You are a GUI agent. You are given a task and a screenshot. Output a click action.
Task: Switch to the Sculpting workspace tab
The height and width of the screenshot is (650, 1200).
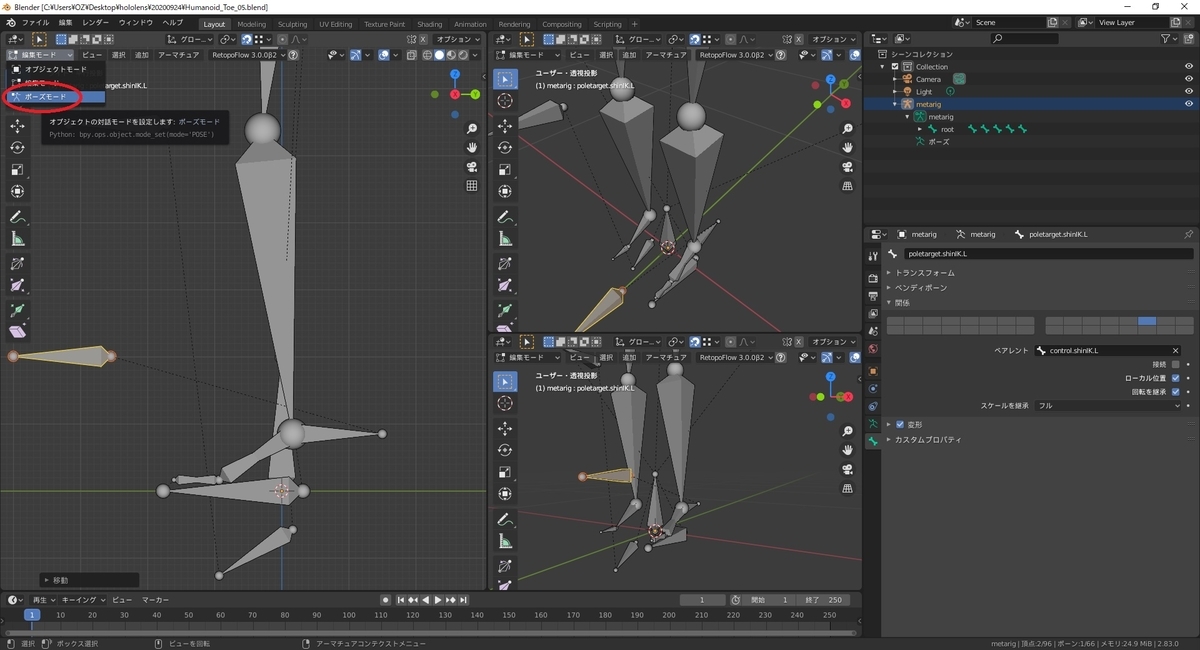pyautogui.click(x=293, y=24)
